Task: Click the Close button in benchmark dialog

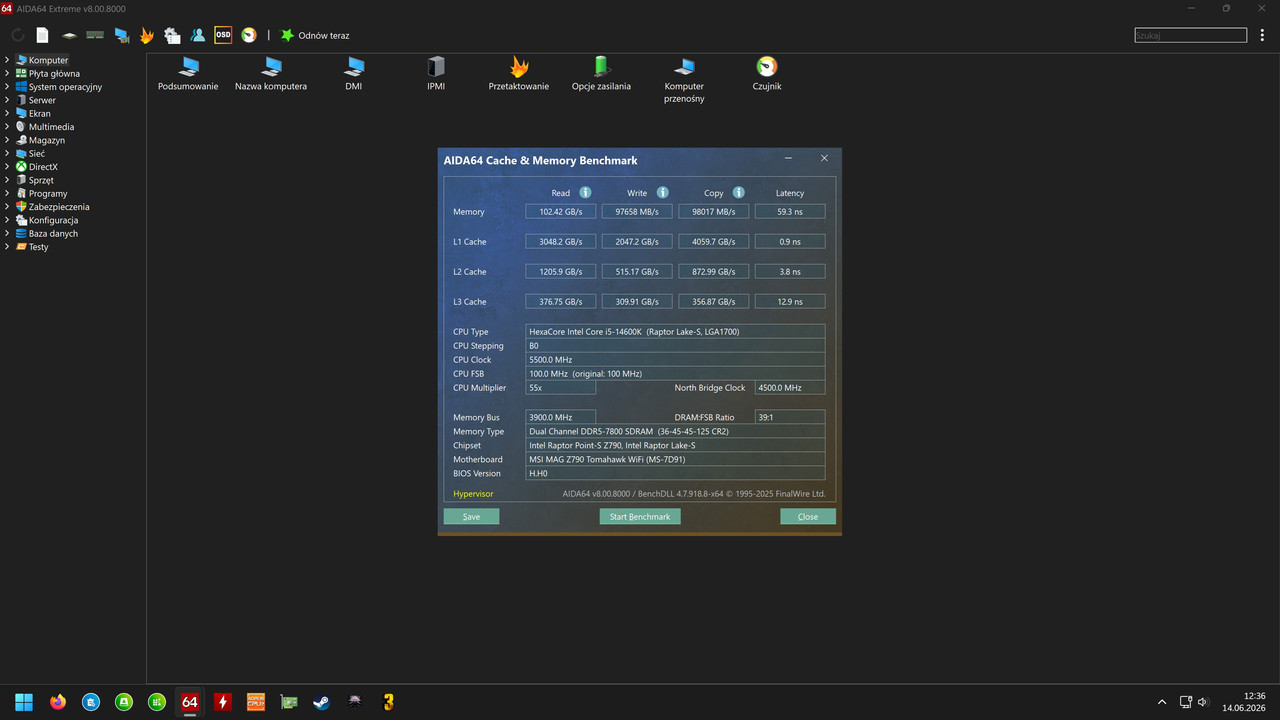Action: tap(808, 517)
